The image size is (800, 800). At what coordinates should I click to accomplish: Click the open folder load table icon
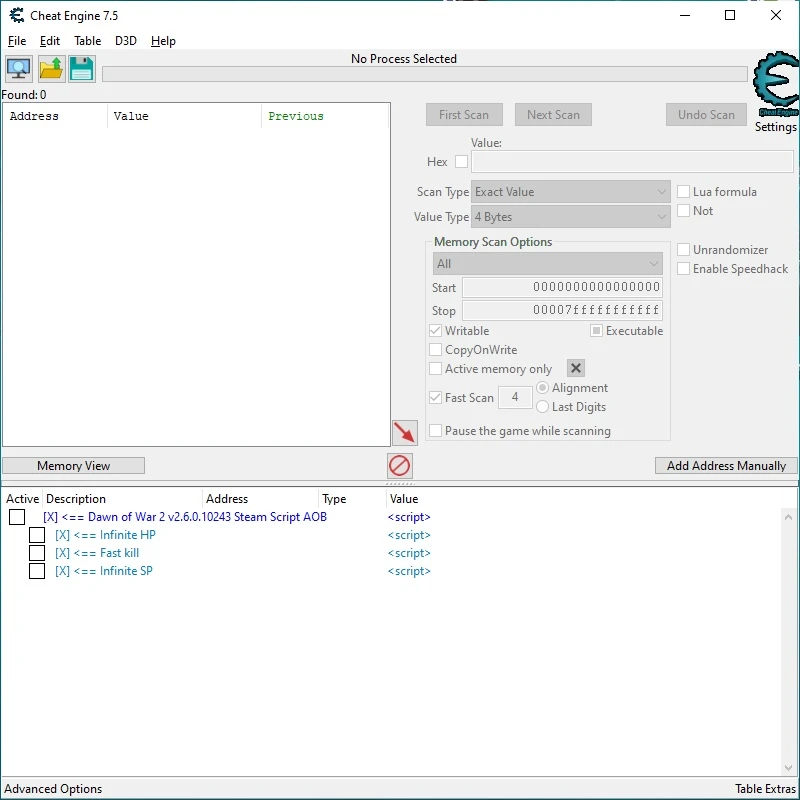click(x=51, y=69)
